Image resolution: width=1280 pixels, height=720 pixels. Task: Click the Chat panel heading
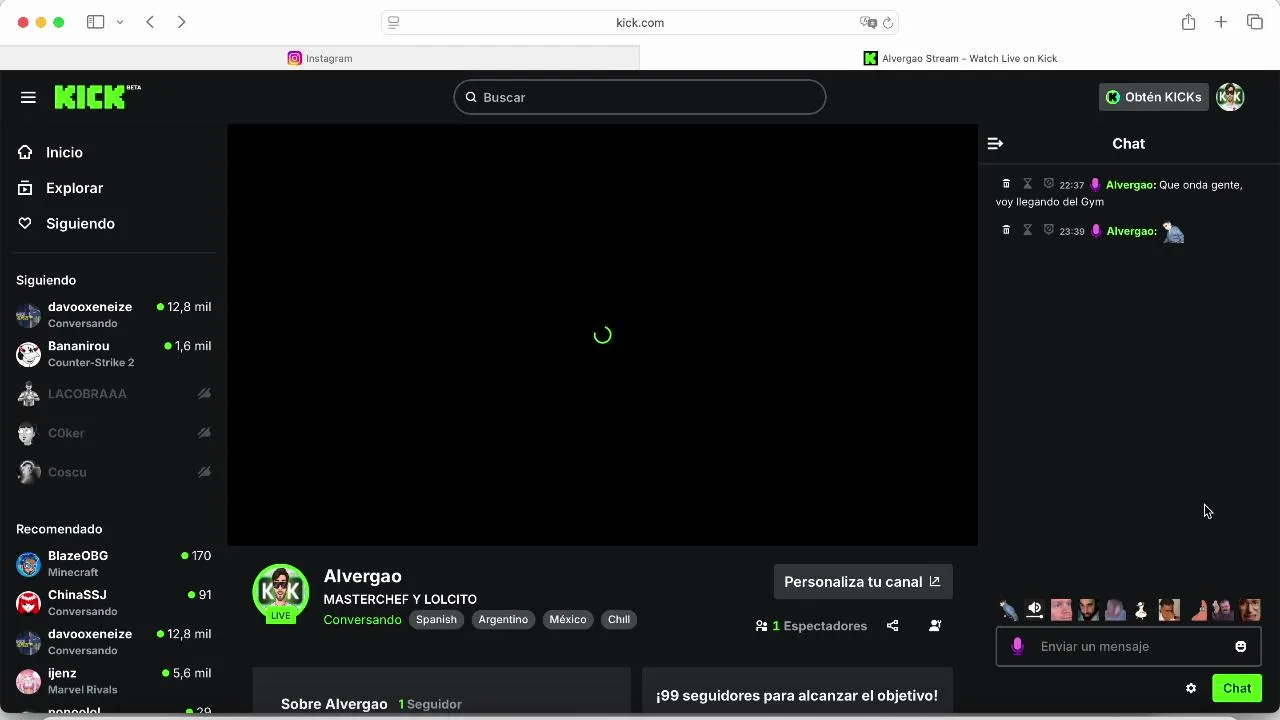[x=1128, y=144]
